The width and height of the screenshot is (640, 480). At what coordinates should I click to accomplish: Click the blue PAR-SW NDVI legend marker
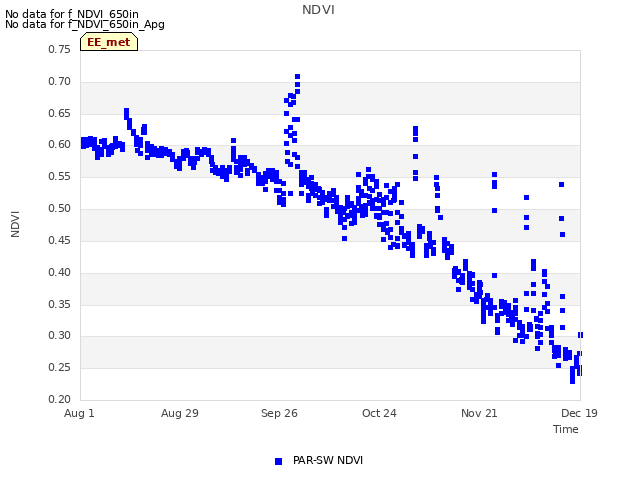click(x=278, y=461)
